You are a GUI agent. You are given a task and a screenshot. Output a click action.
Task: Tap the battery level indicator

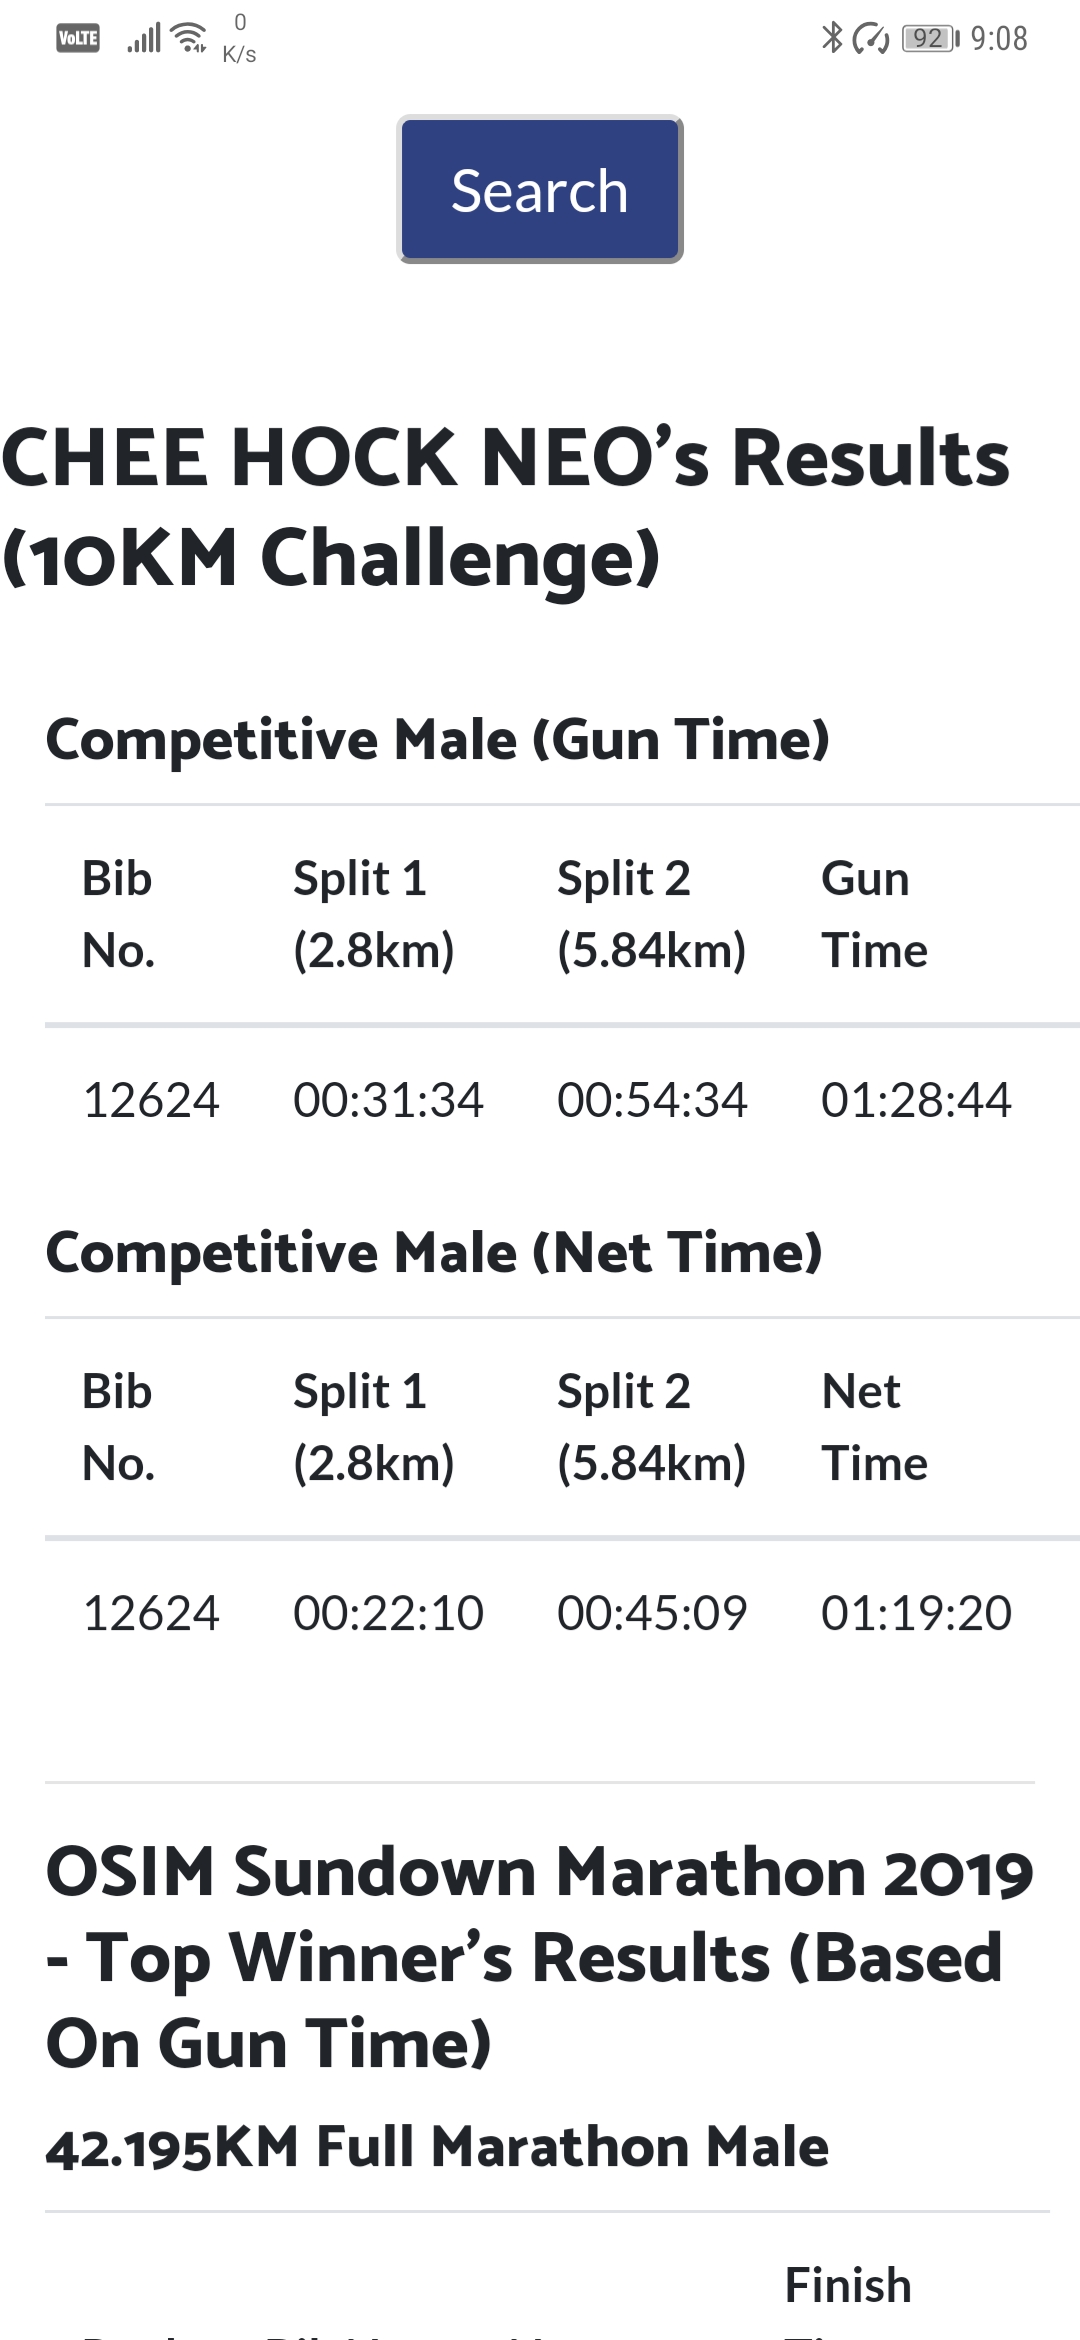[930, 38]
